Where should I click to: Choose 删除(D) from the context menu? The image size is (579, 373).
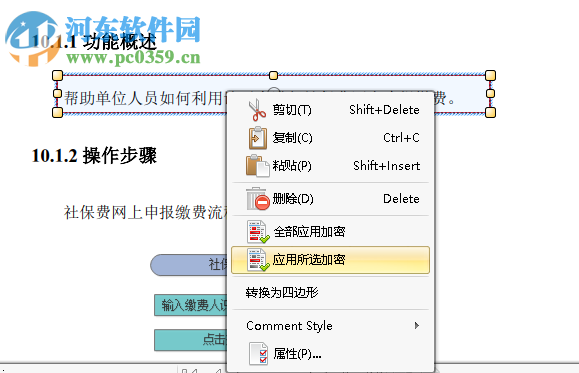[x=330, y=199]
